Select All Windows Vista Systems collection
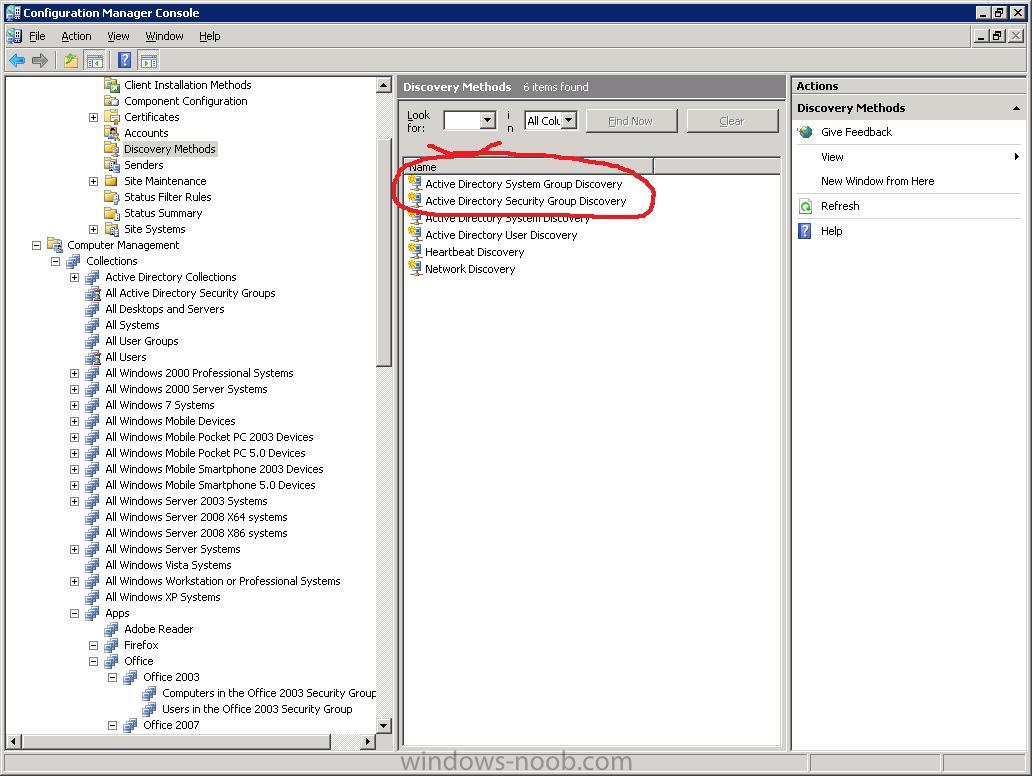This screenshot has width=1032, height=776. click(x=168, y=565)
